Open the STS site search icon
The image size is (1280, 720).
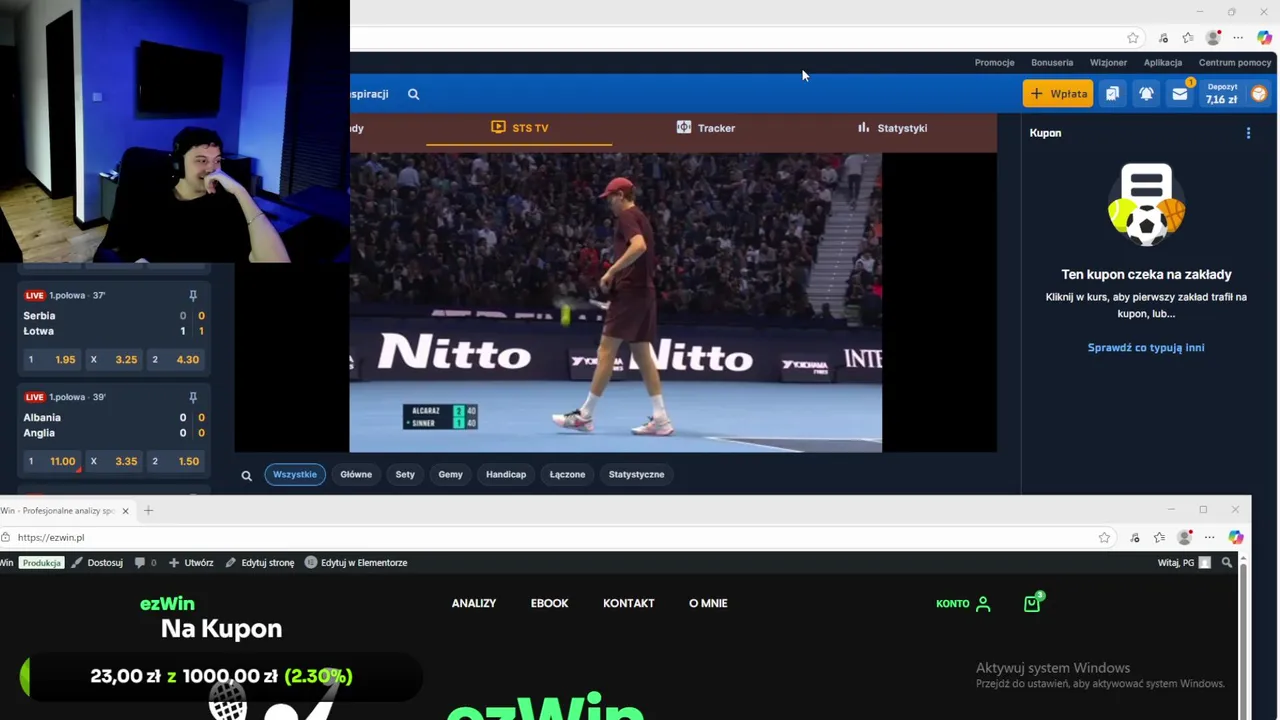coord(413,94)
